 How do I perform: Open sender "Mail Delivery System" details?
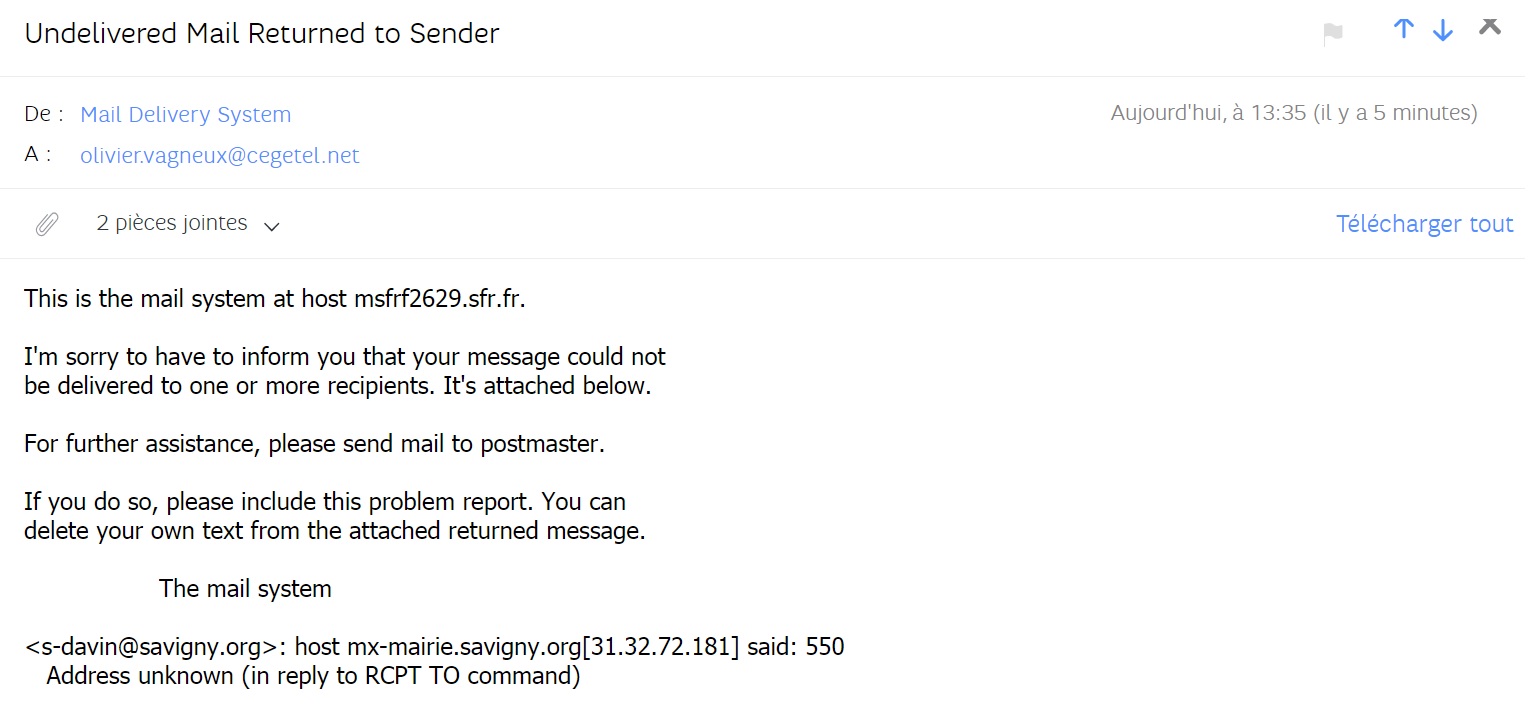[185, 115]
